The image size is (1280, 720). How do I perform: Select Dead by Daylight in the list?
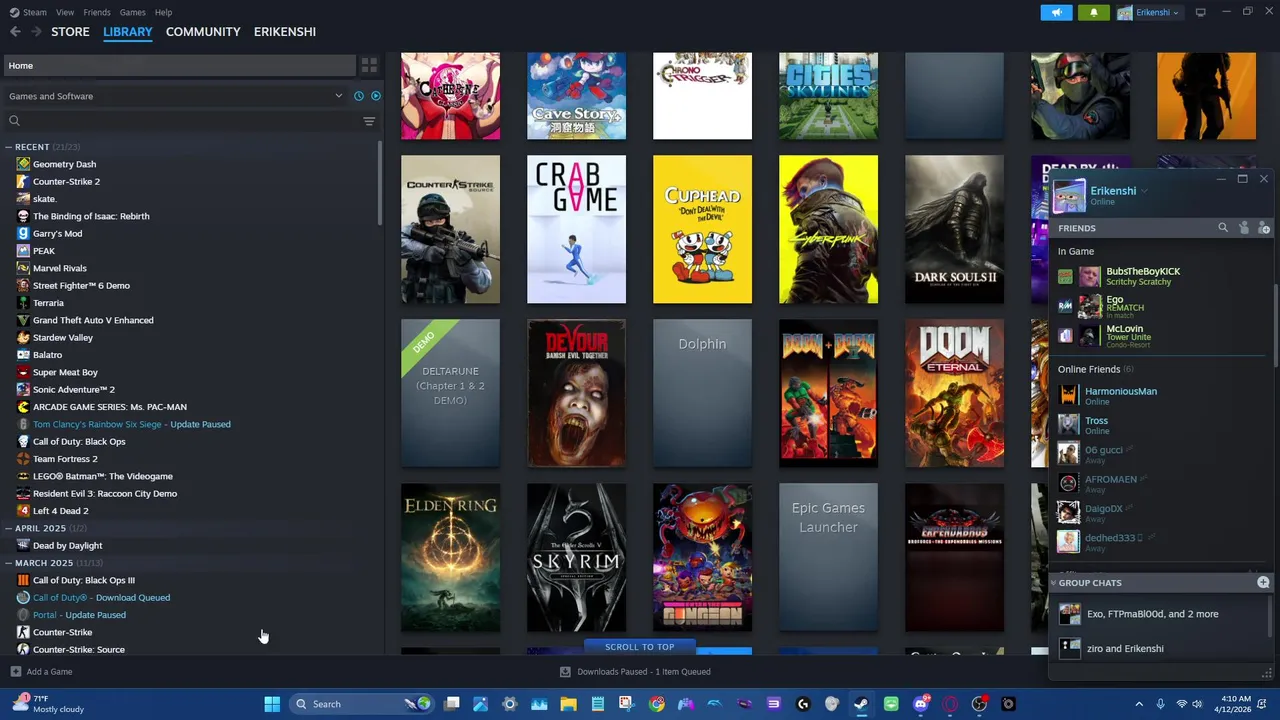point(67,546)
